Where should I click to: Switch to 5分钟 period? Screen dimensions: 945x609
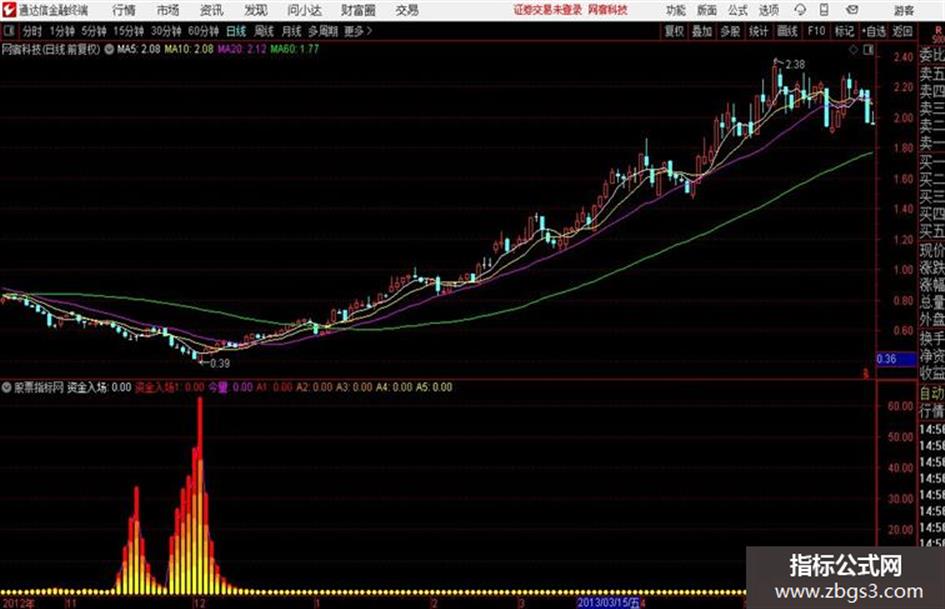pos(94,31)
